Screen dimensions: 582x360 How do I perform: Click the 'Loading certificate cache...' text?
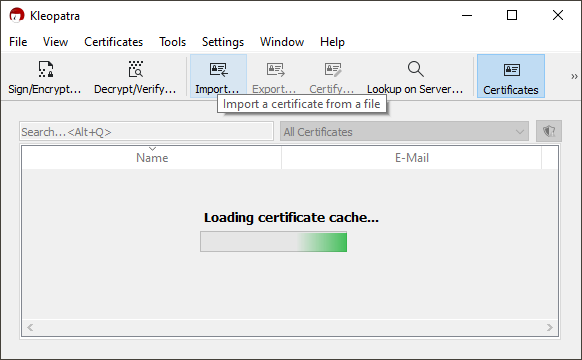[291, 217]
